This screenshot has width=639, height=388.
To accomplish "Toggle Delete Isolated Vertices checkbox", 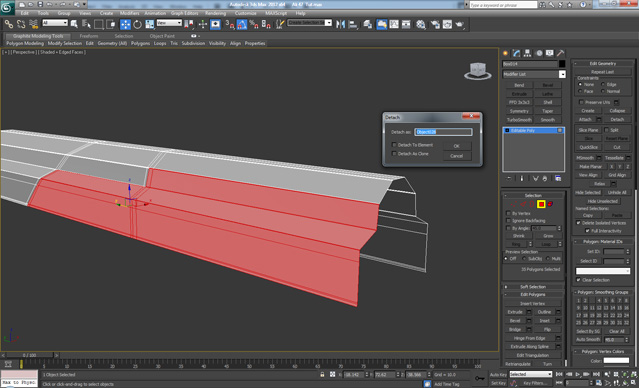I will click(578, 223).
